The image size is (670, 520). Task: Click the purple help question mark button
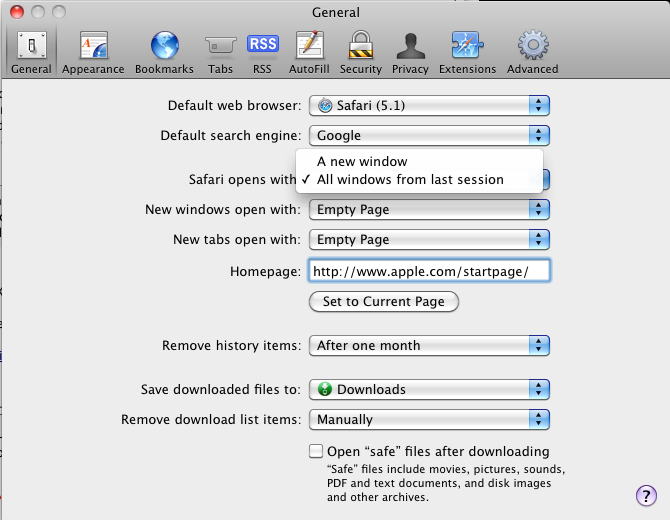[646, 496]
